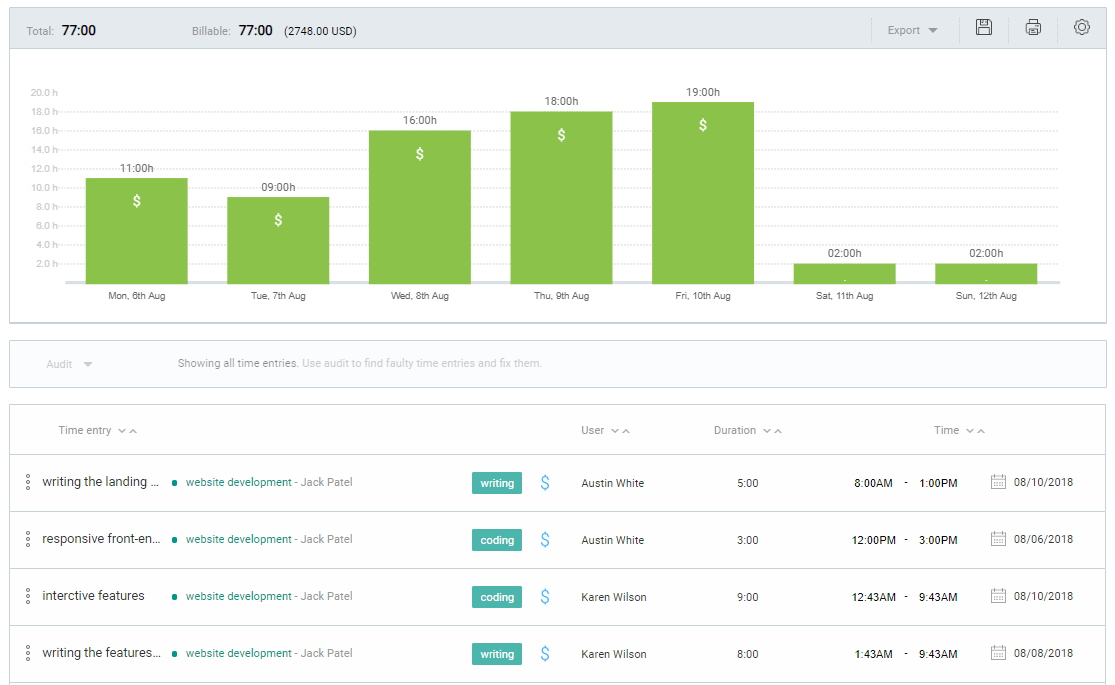Click the calendar icon on the 08/06/2018 entry
Viewport: 1115px width, 685px height.
tap(997, 538)
